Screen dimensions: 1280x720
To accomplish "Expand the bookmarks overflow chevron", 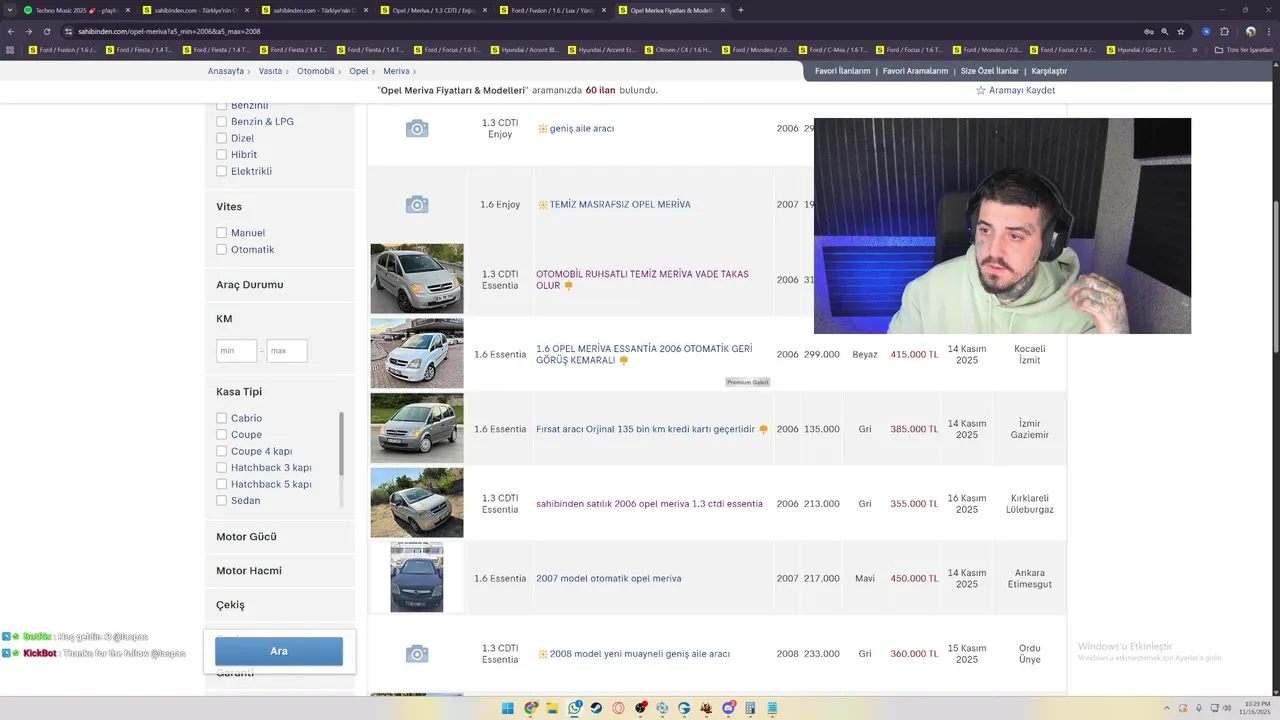I will [x=1194, y=50].
